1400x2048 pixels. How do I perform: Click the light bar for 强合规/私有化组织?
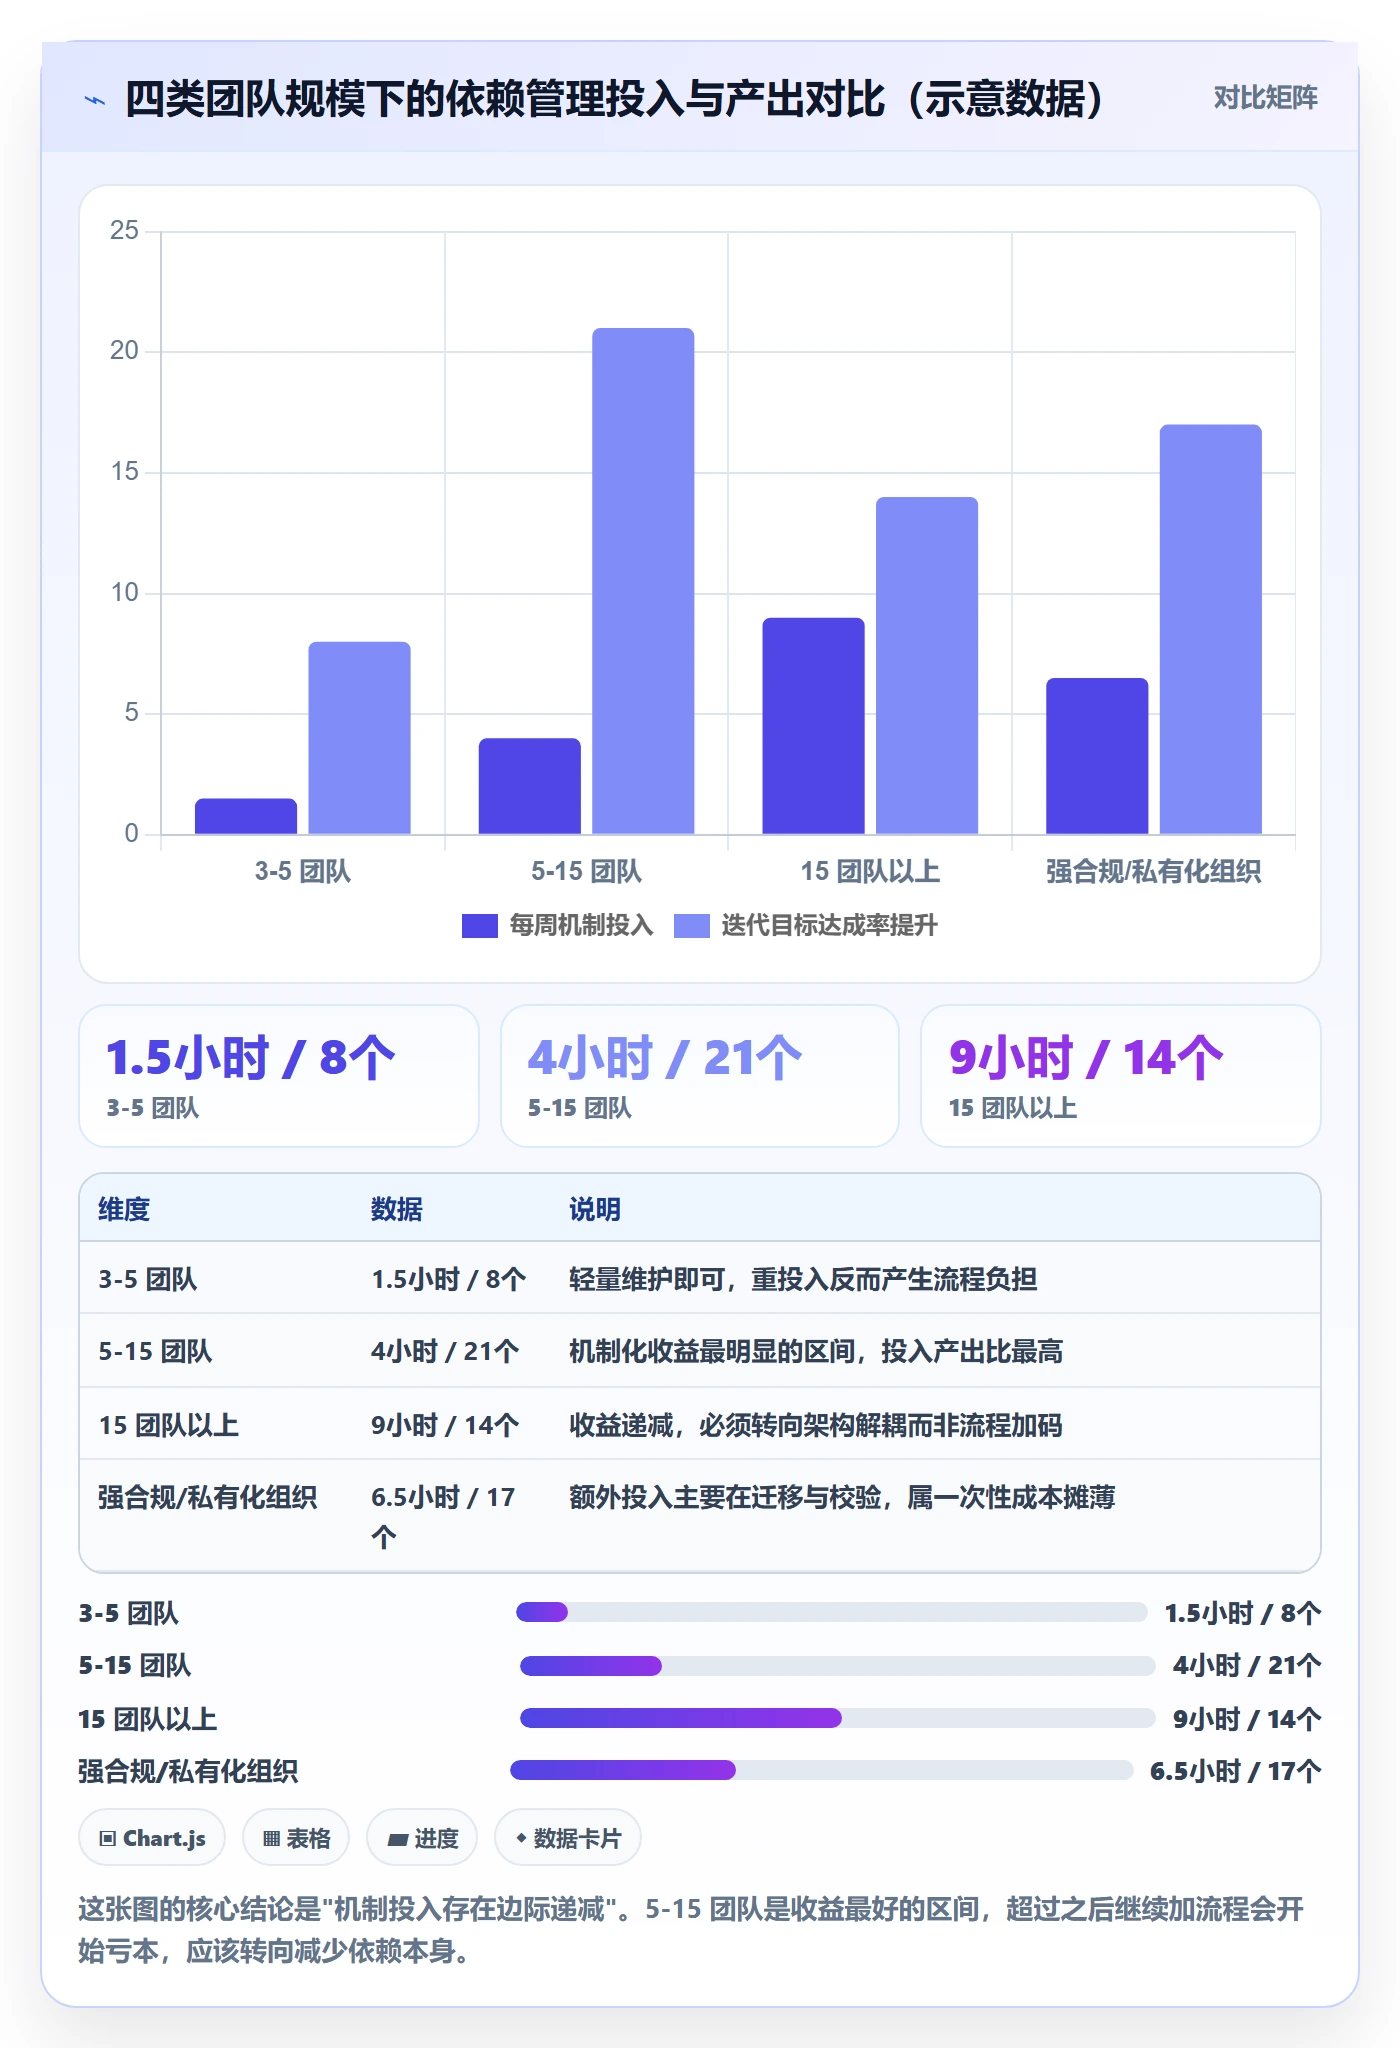[x=1210, y=629]
